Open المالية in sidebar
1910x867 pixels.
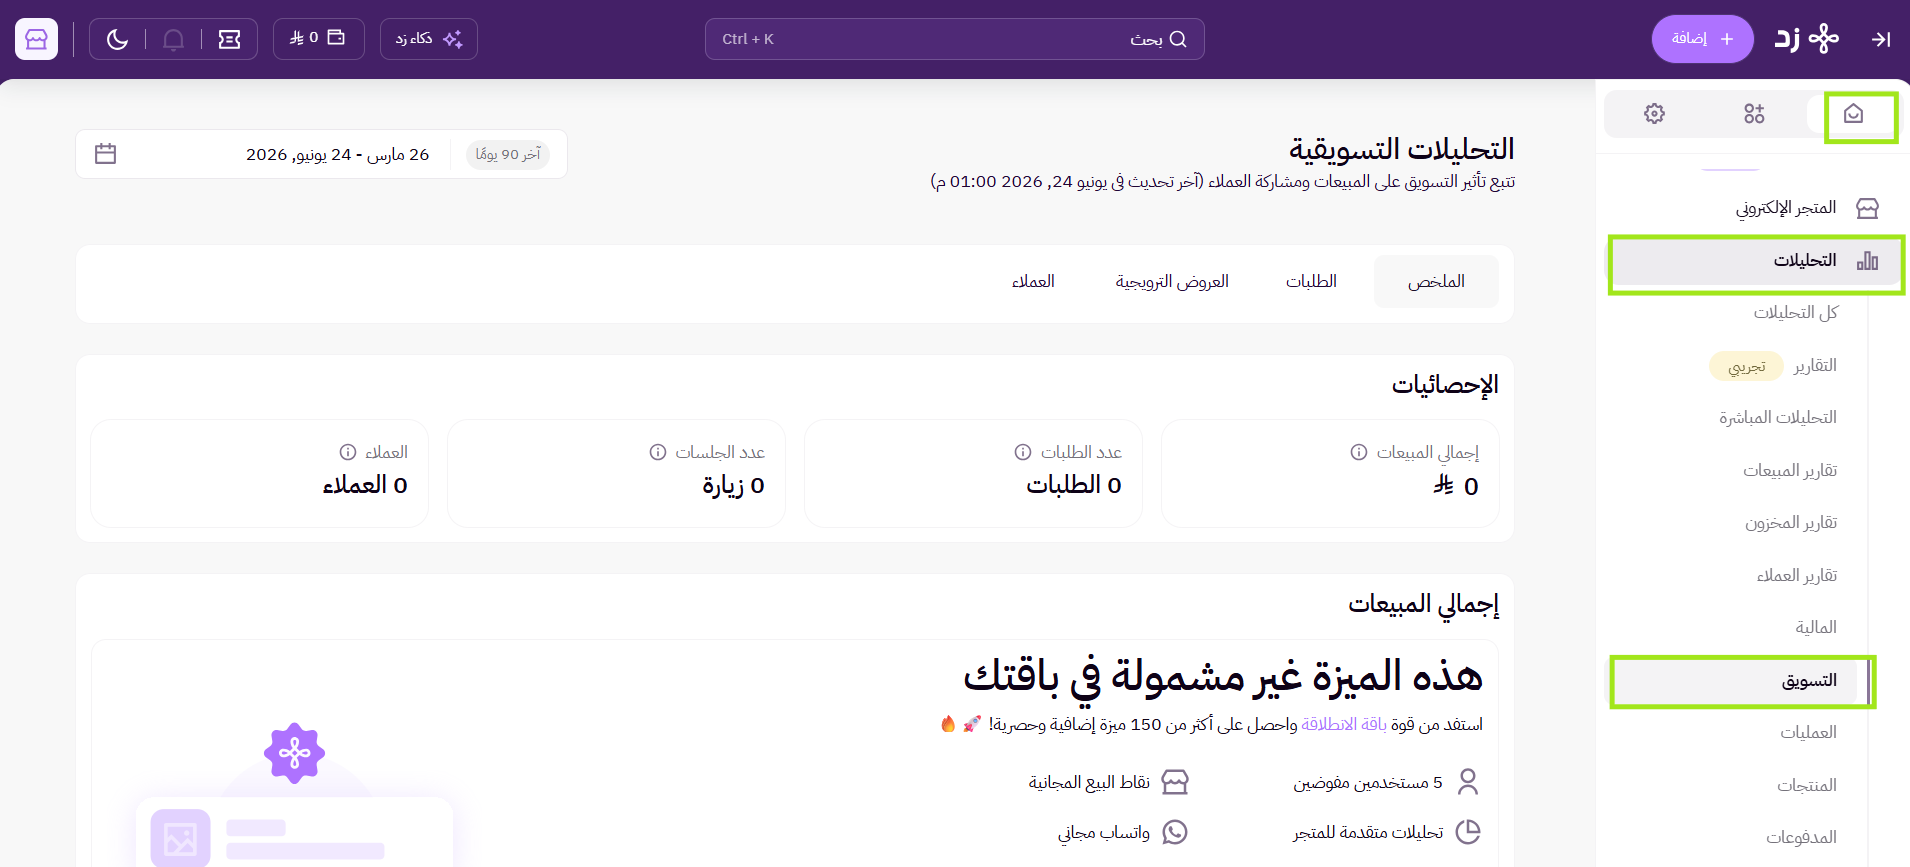[x=1816, y=628]
